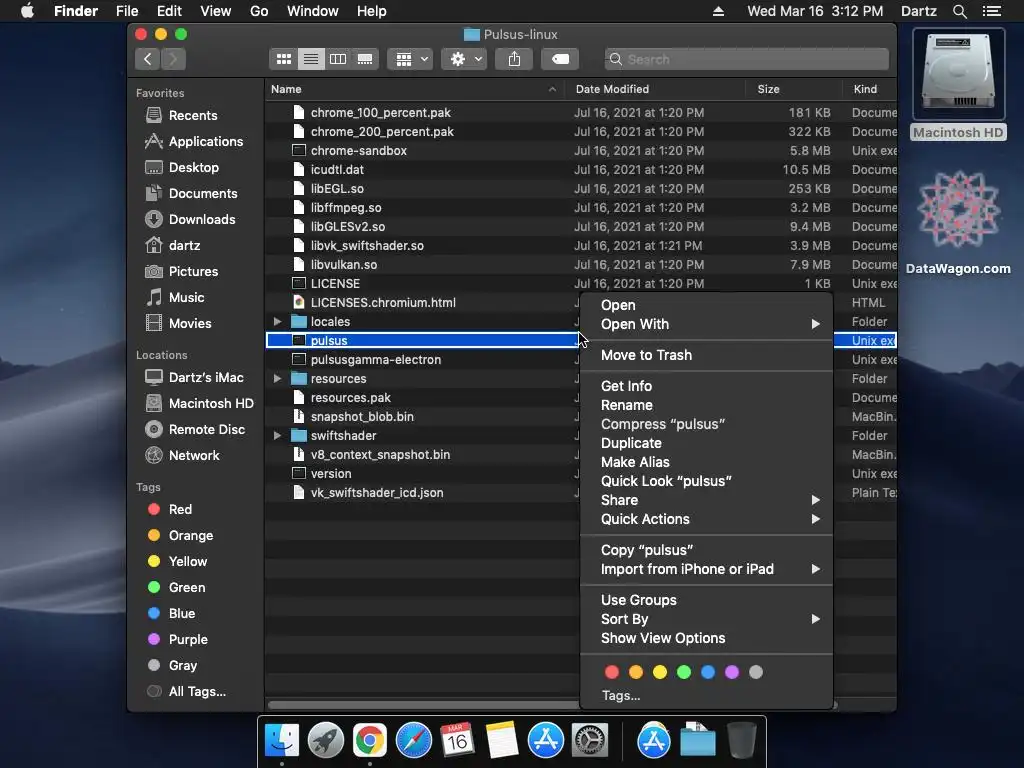Viewport: 1024px width, 768px height.
Task: Open Documents in the sidebar
Action: coord(191,194)
